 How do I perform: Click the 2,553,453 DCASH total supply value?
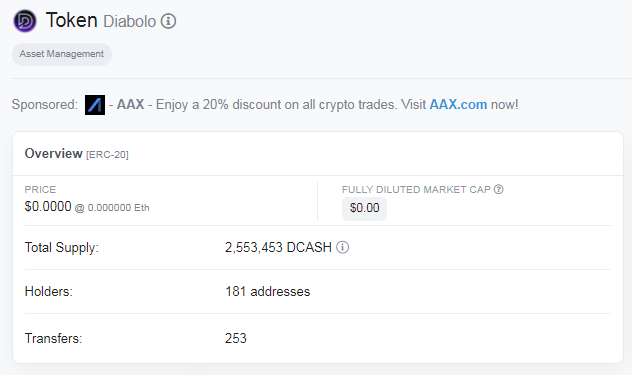(x=278, y=247)
